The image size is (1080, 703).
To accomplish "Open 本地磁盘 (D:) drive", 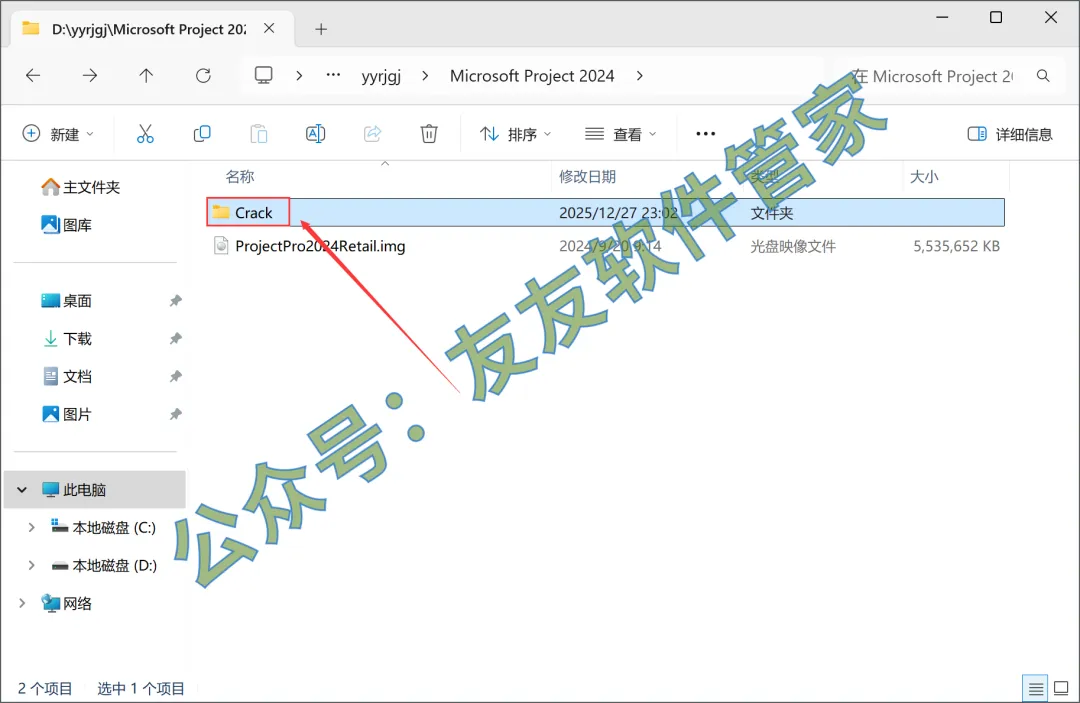I will pos(104,565).
